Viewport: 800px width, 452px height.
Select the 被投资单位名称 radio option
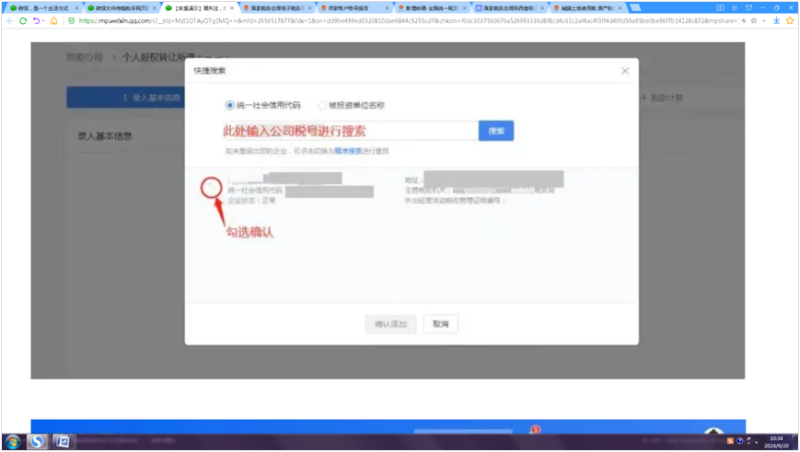coord(322,104)
